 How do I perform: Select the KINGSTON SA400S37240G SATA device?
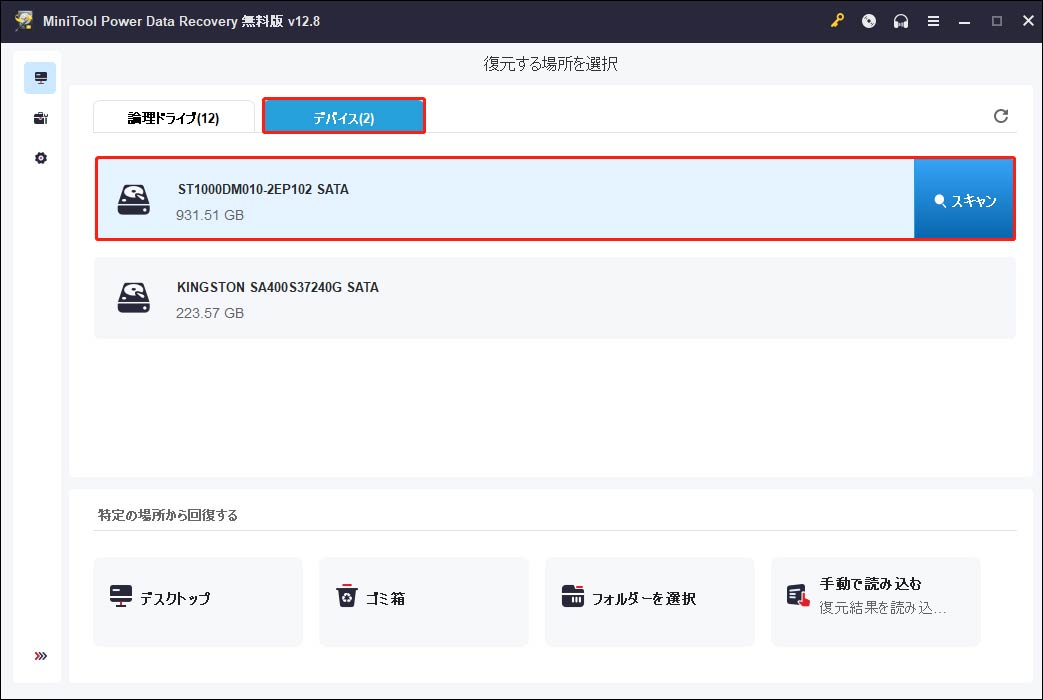[x=500, y=297]
